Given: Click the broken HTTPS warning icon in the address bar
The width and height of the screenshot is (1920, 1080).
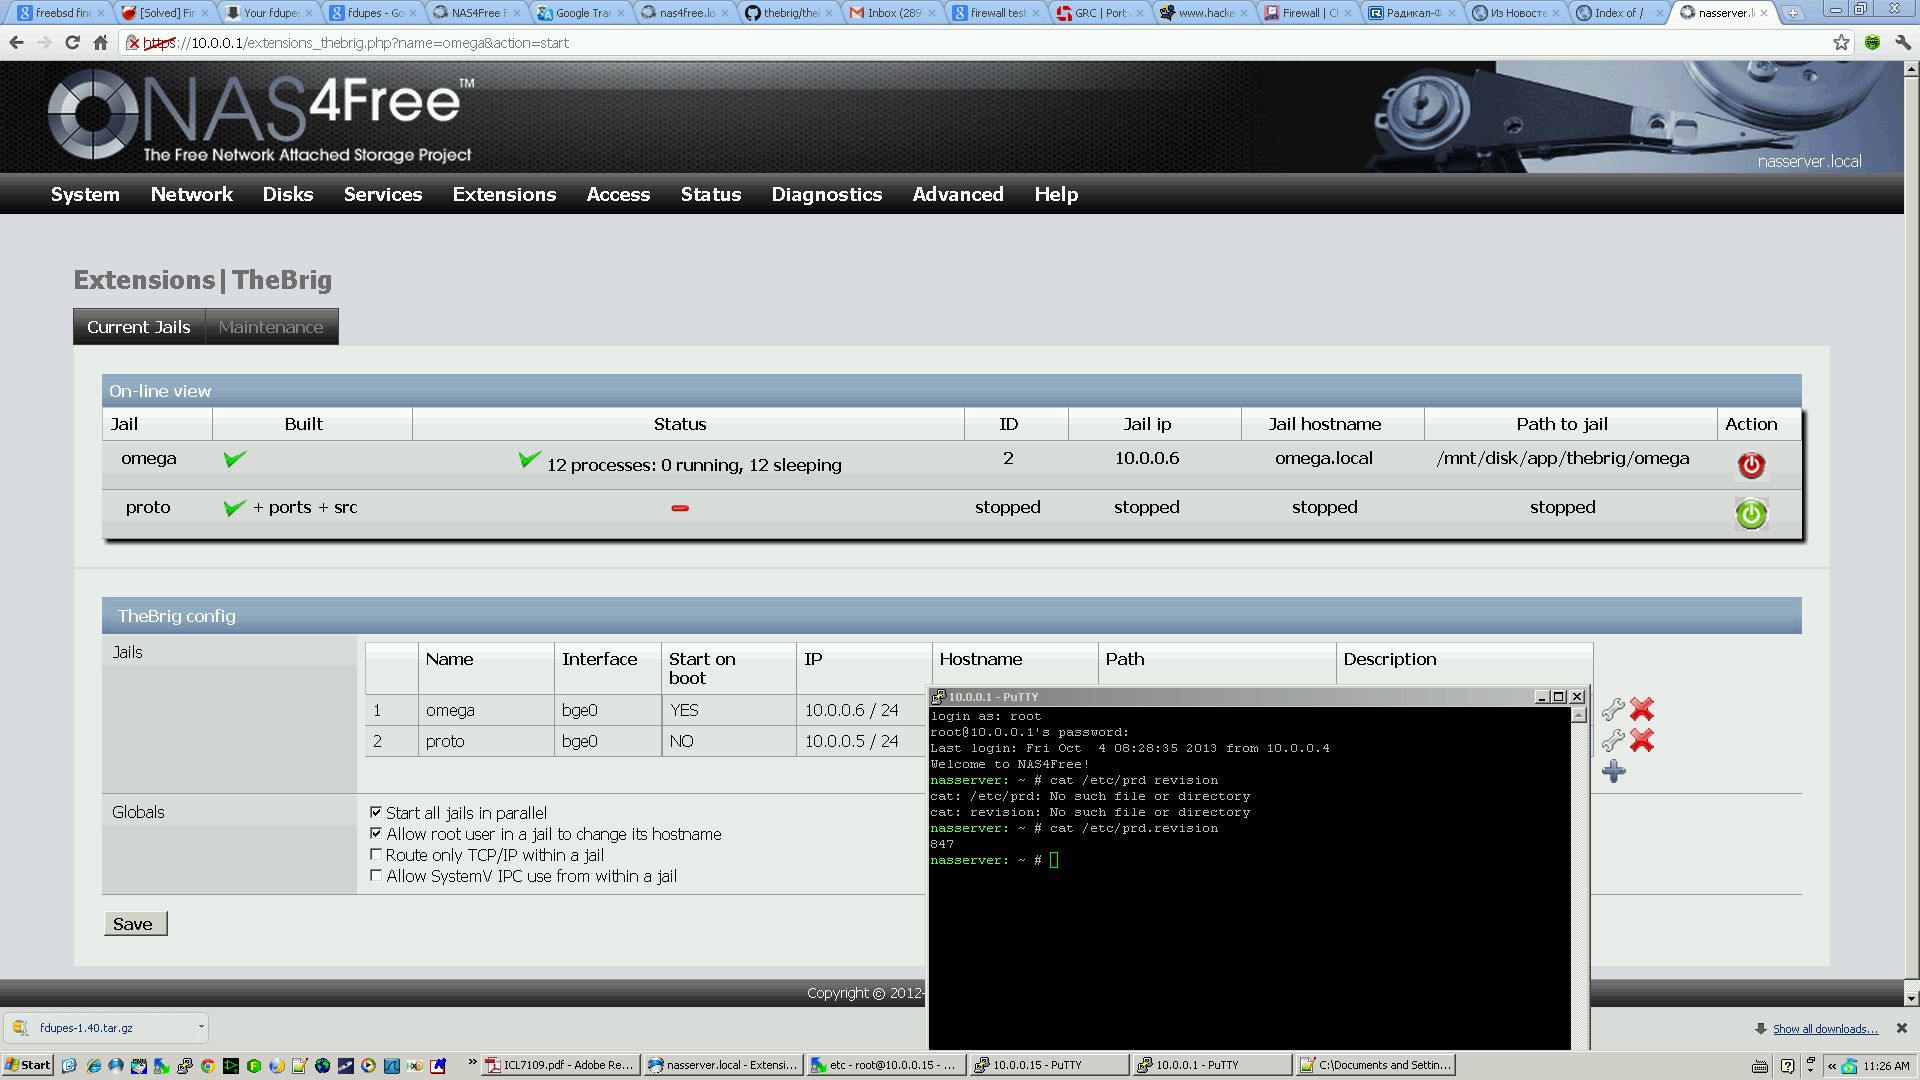Looking at the screenshot, I should click(x=133, y=43).
